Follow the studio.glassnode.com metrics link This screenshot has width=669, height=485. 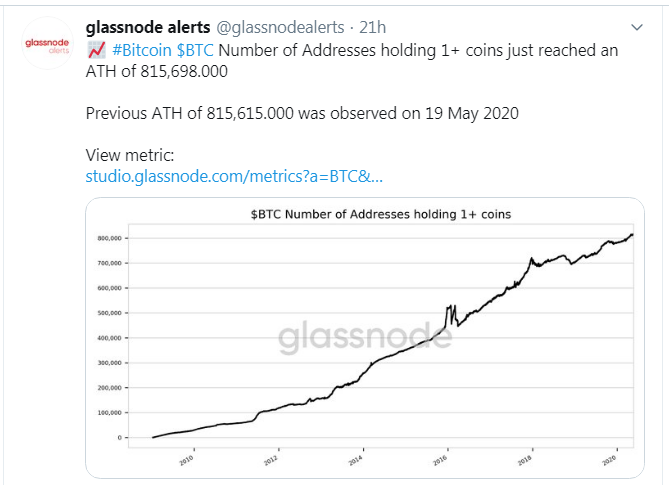click(235, 177)
